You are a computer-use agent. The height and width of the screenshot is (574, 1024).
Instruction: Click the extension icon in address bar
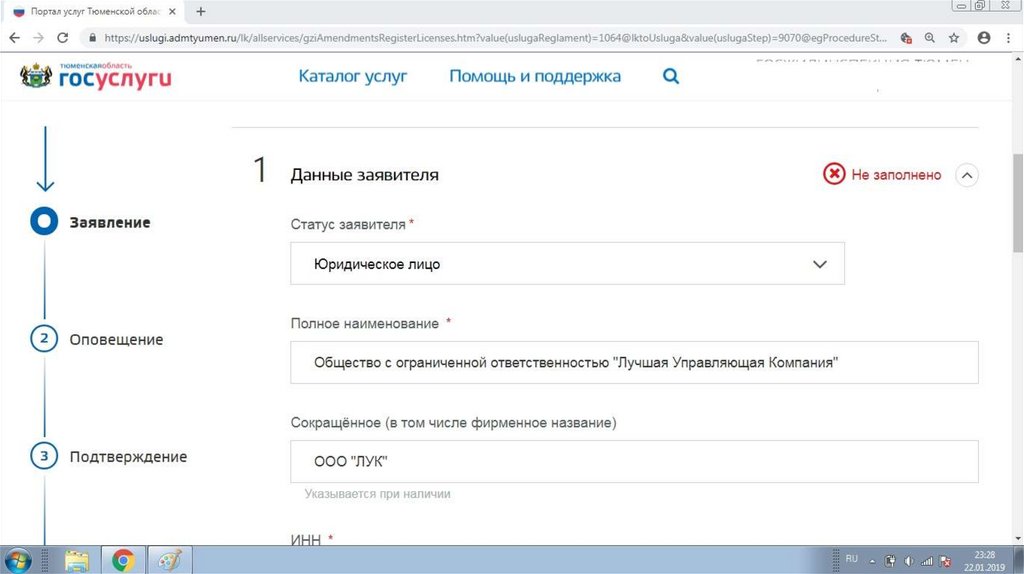point(906,38)
